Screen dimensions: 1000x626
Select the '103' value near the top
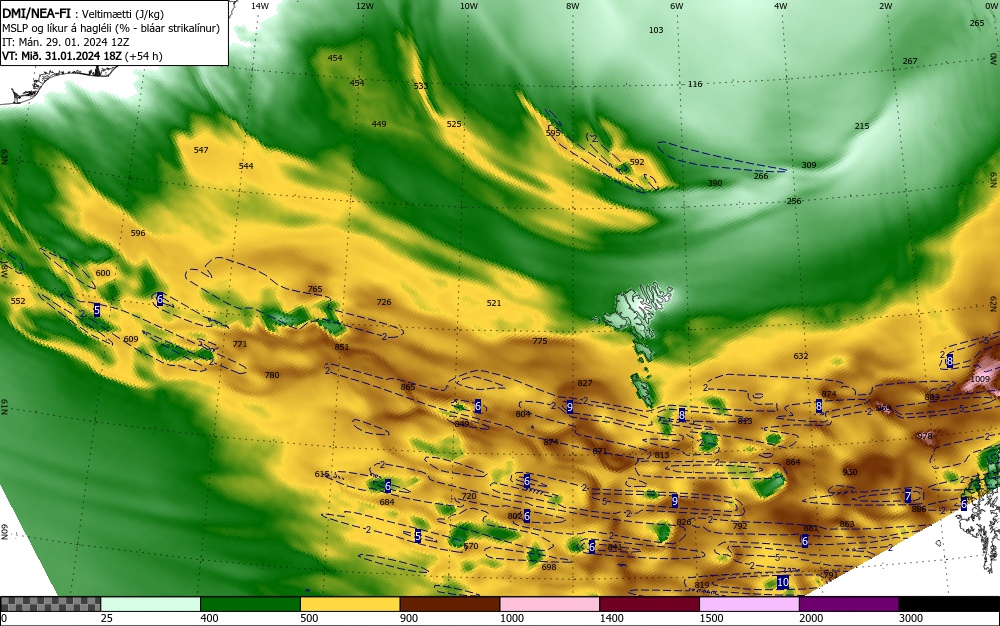click(x=656, y=30)
